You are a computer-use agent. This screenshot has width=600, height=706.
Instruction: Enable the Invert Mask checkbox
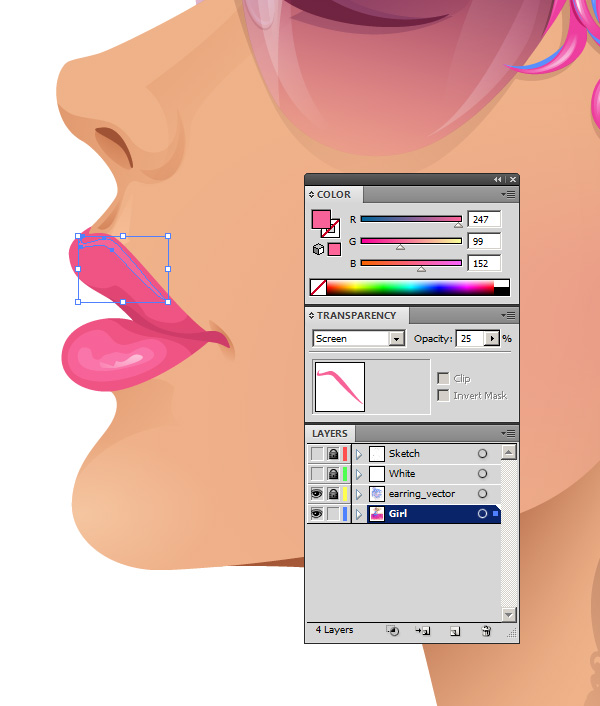point(443,396)
